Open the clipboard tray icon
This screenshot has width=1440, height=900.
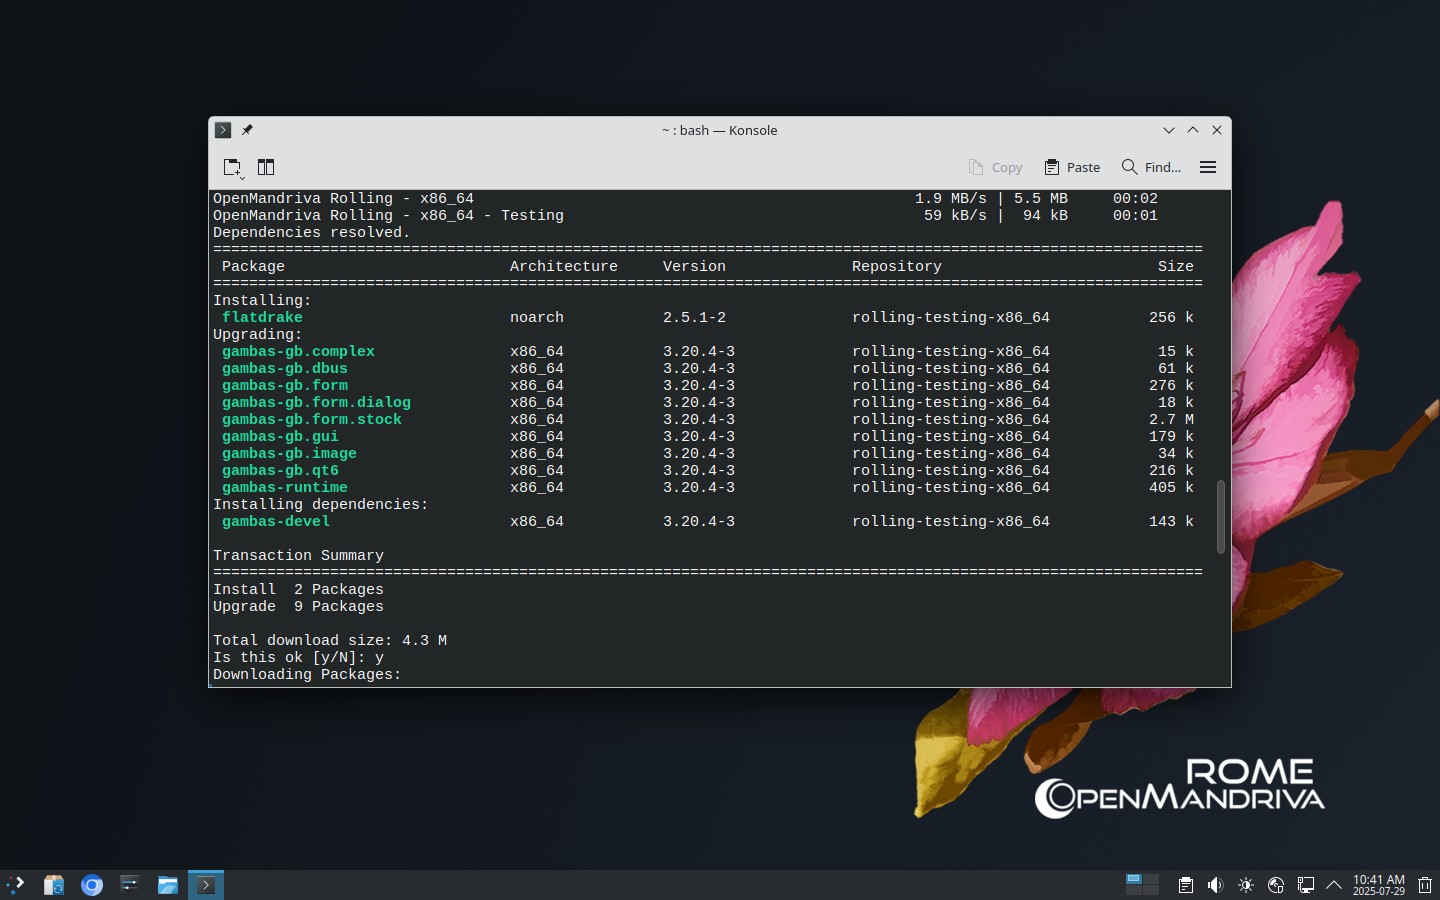(x=1185, y=885)
